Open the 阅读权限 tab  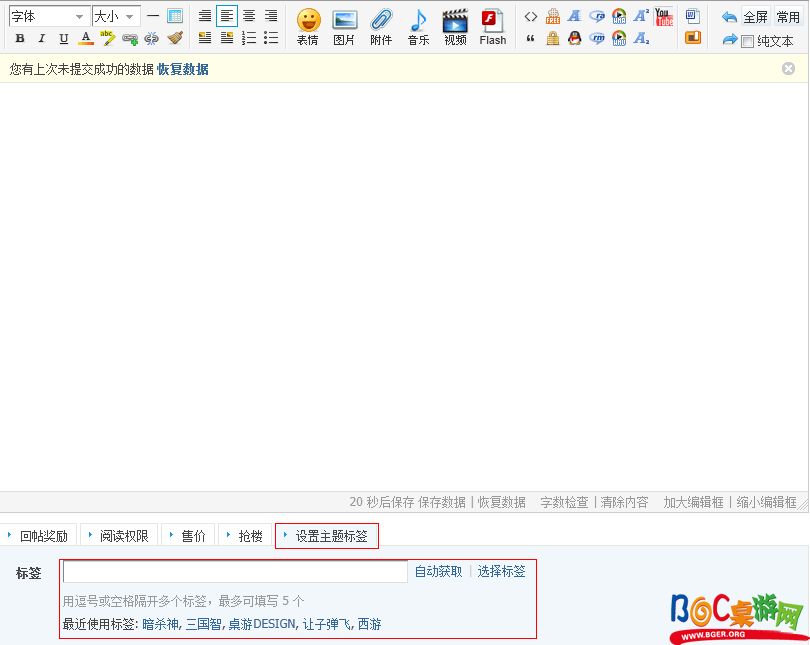tap(119, 536)
